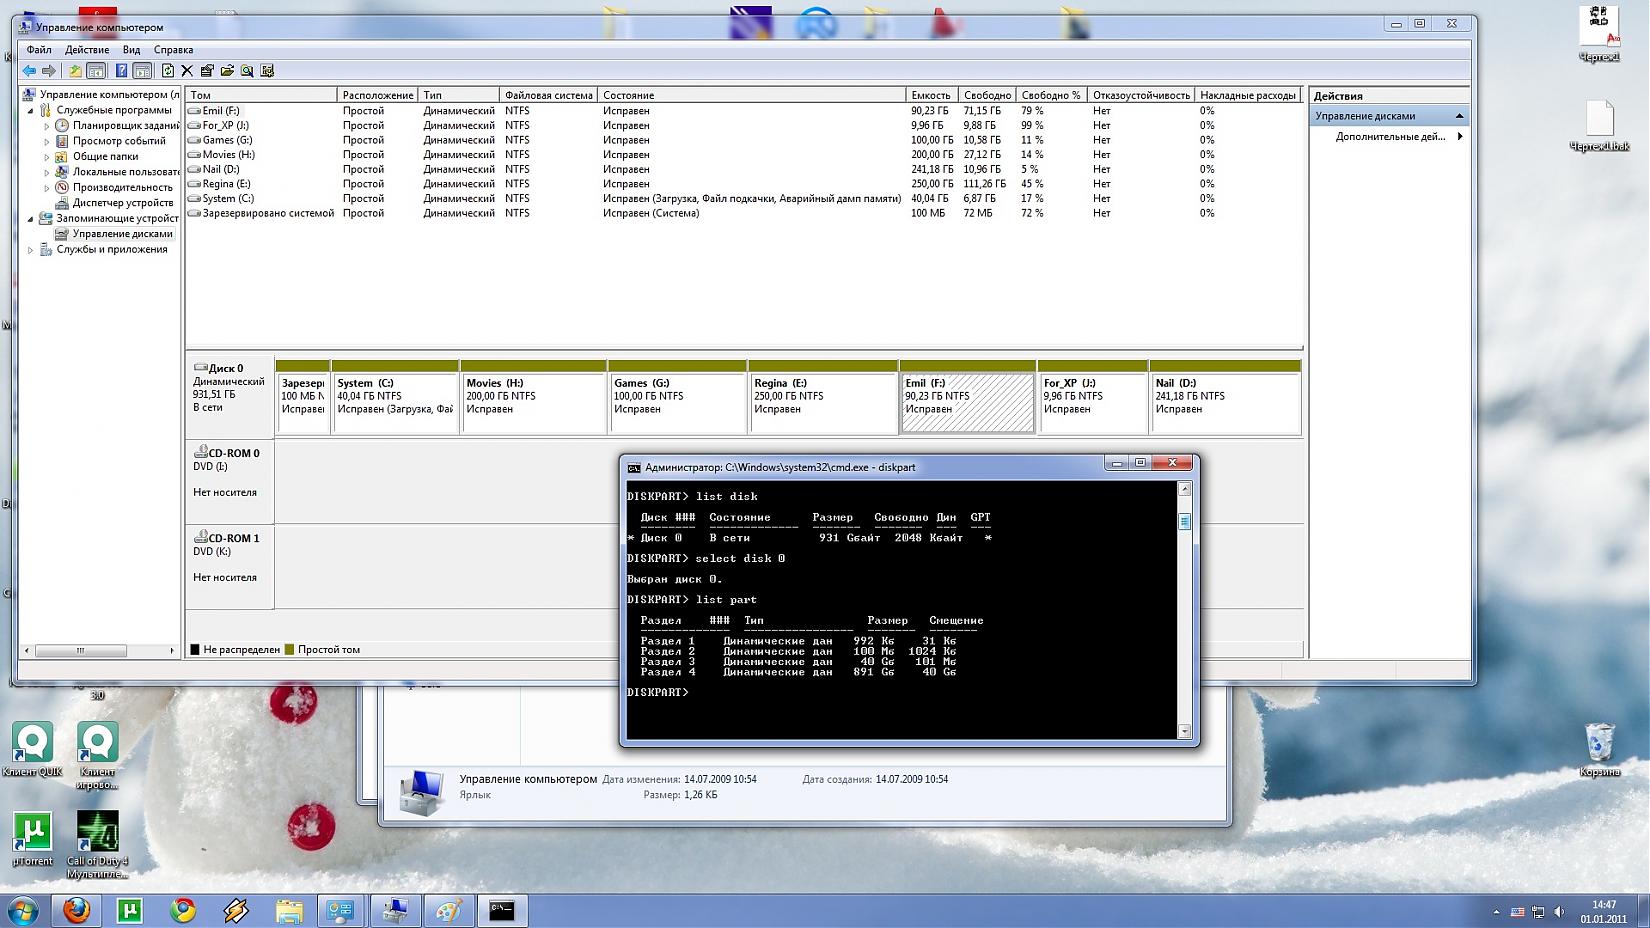Open the Действие menu
Viewport: 1650px width, 928px height.
click(87, 49)
